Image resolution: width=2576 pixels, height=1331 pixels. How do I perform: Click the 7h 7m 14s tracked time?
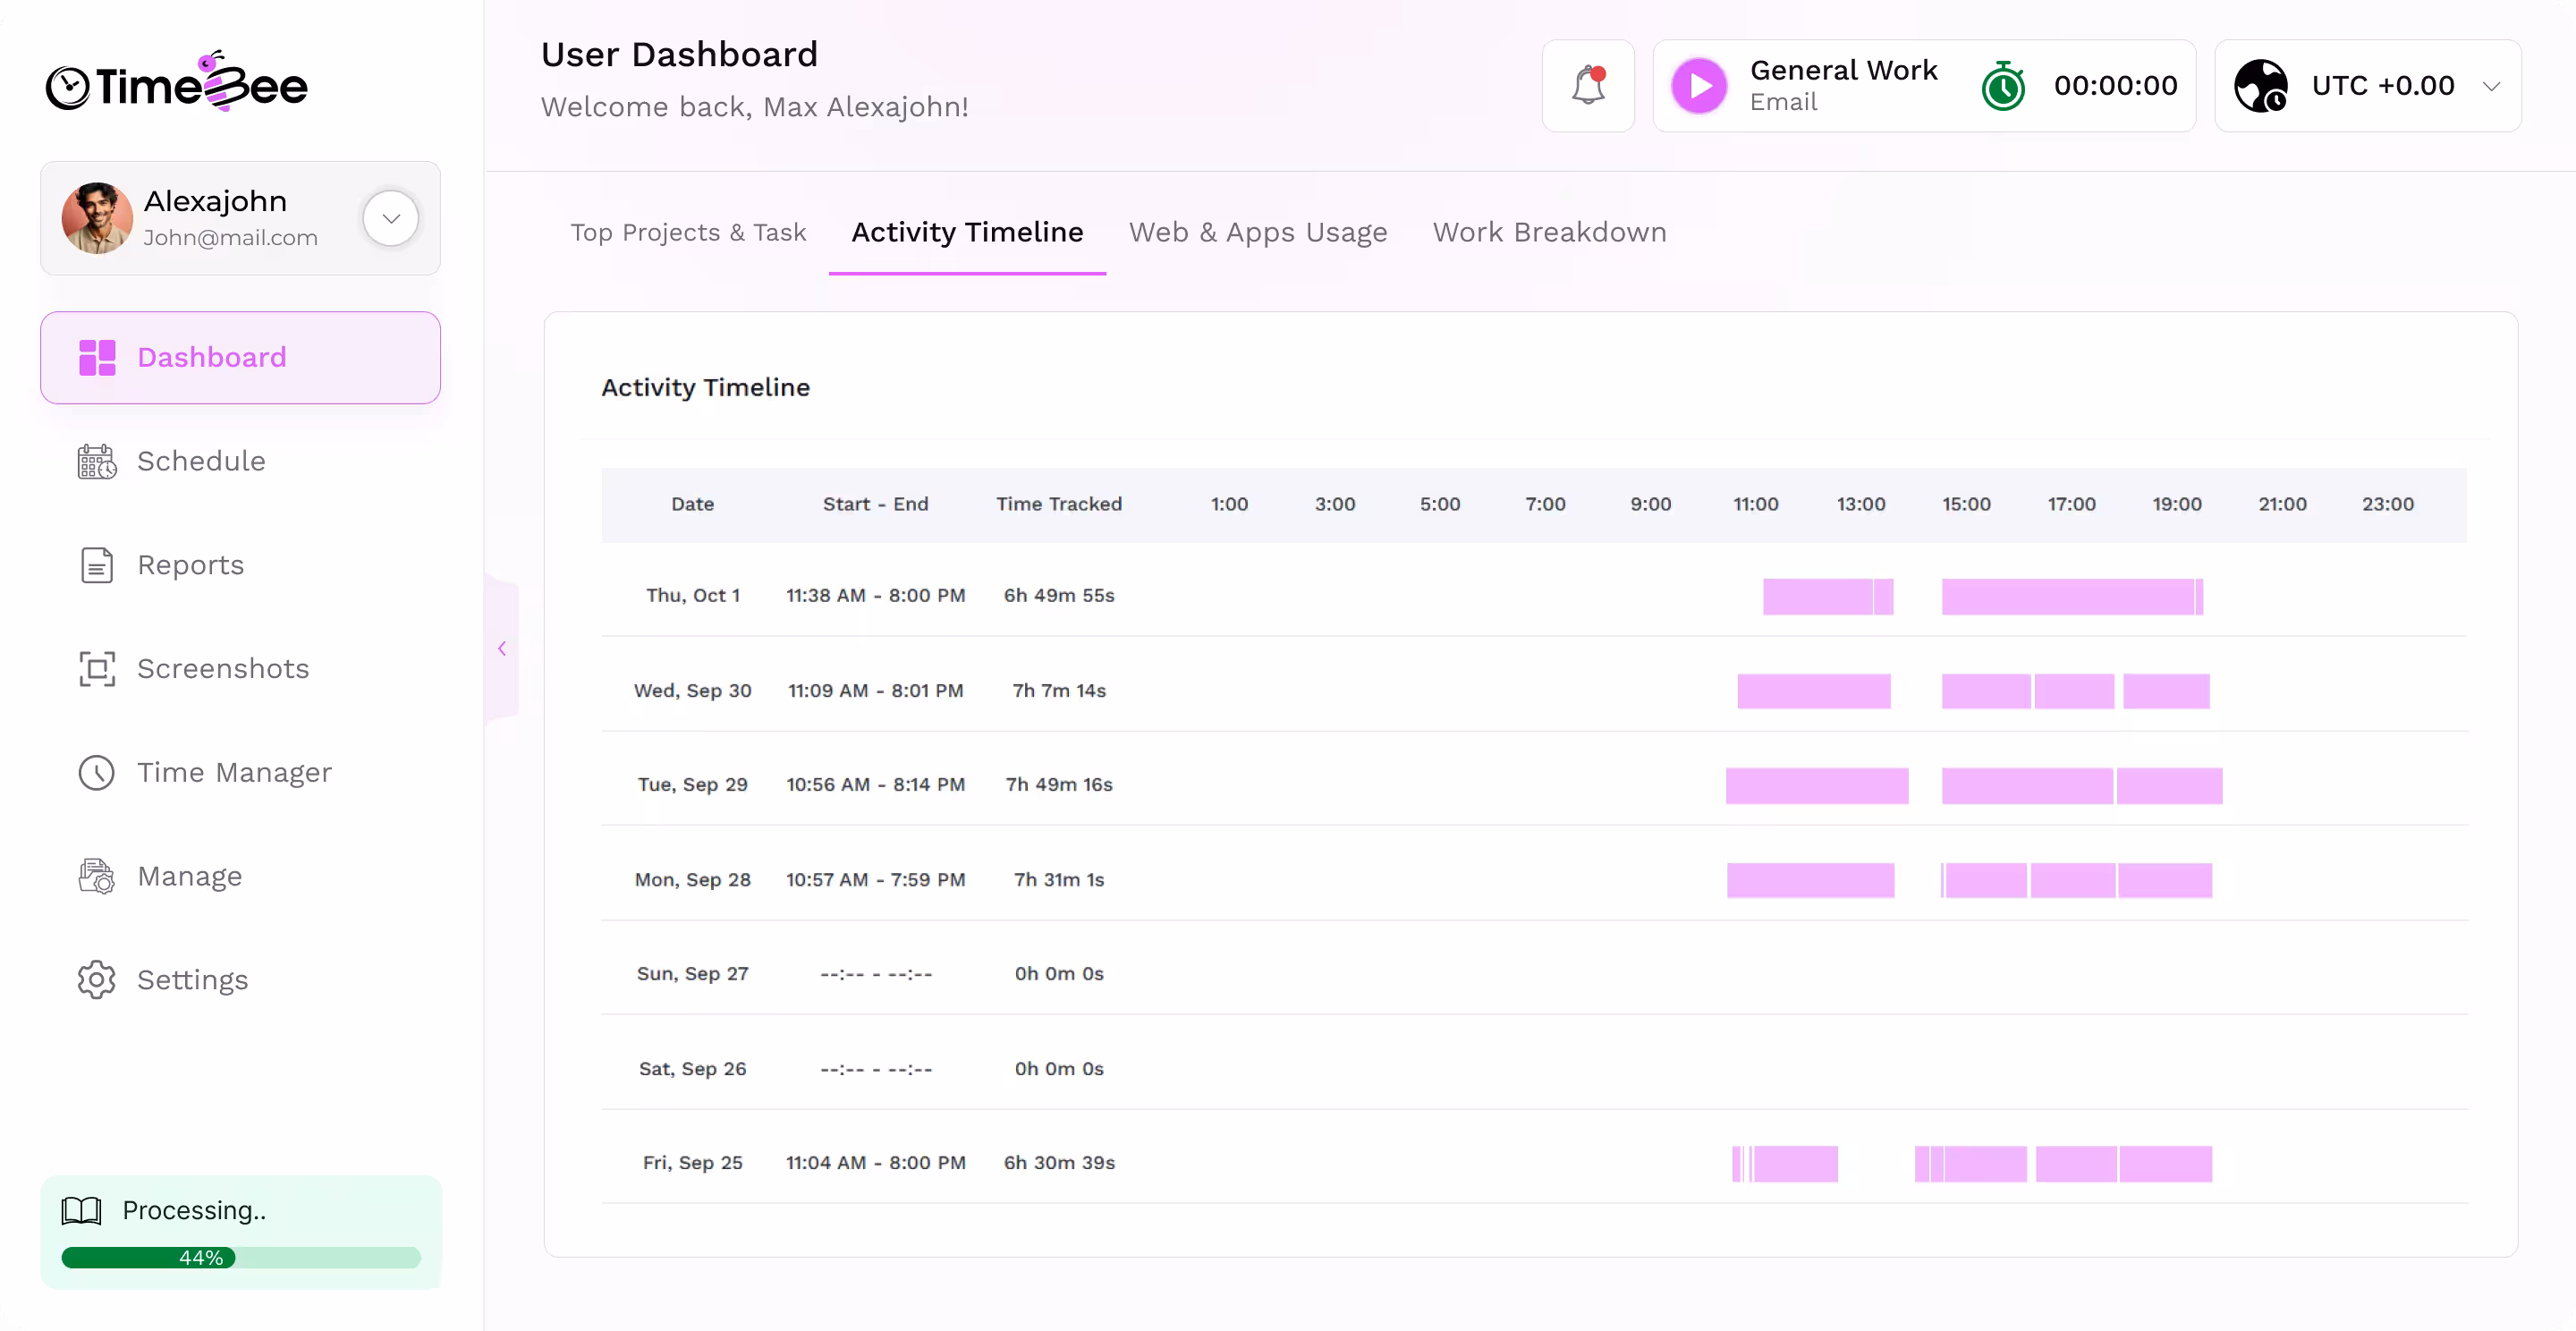(x=1058, y=691)
